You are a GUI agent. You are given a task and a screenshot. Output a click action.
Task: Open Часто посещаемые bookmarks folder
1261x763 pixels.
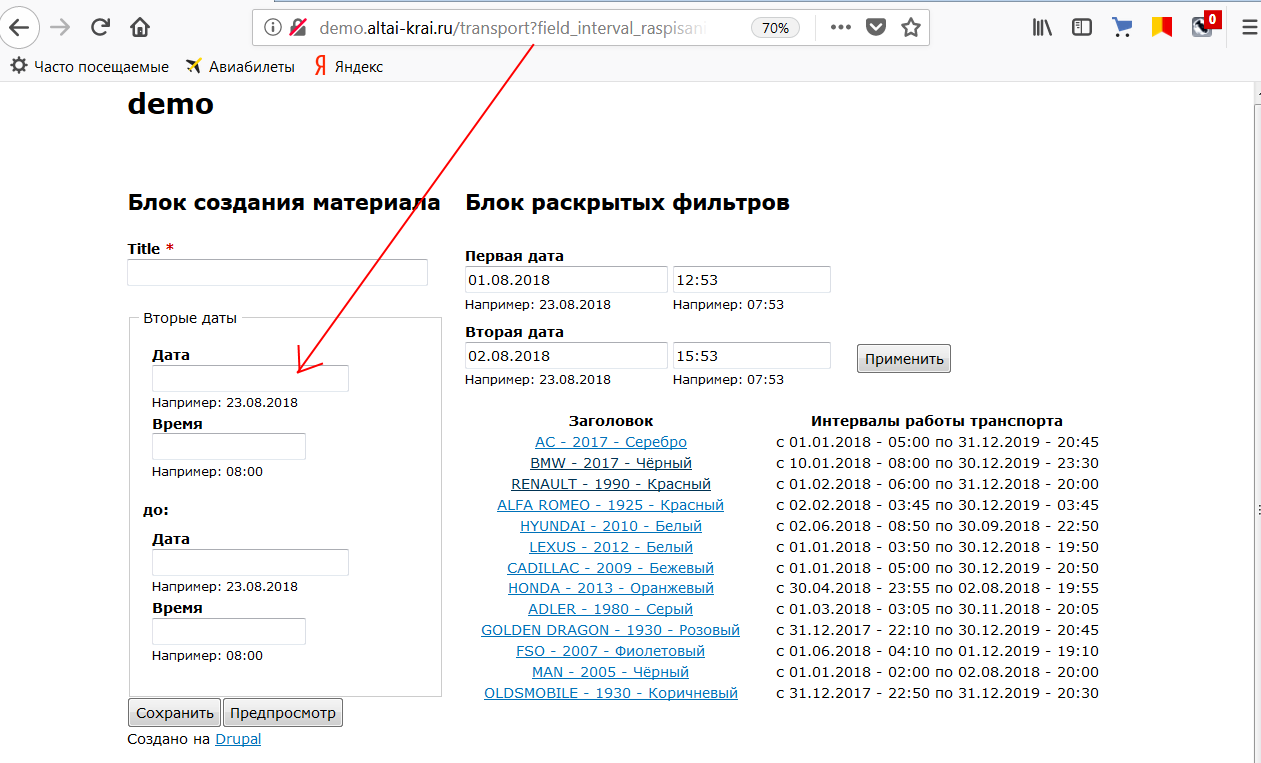tap(89, 67)
